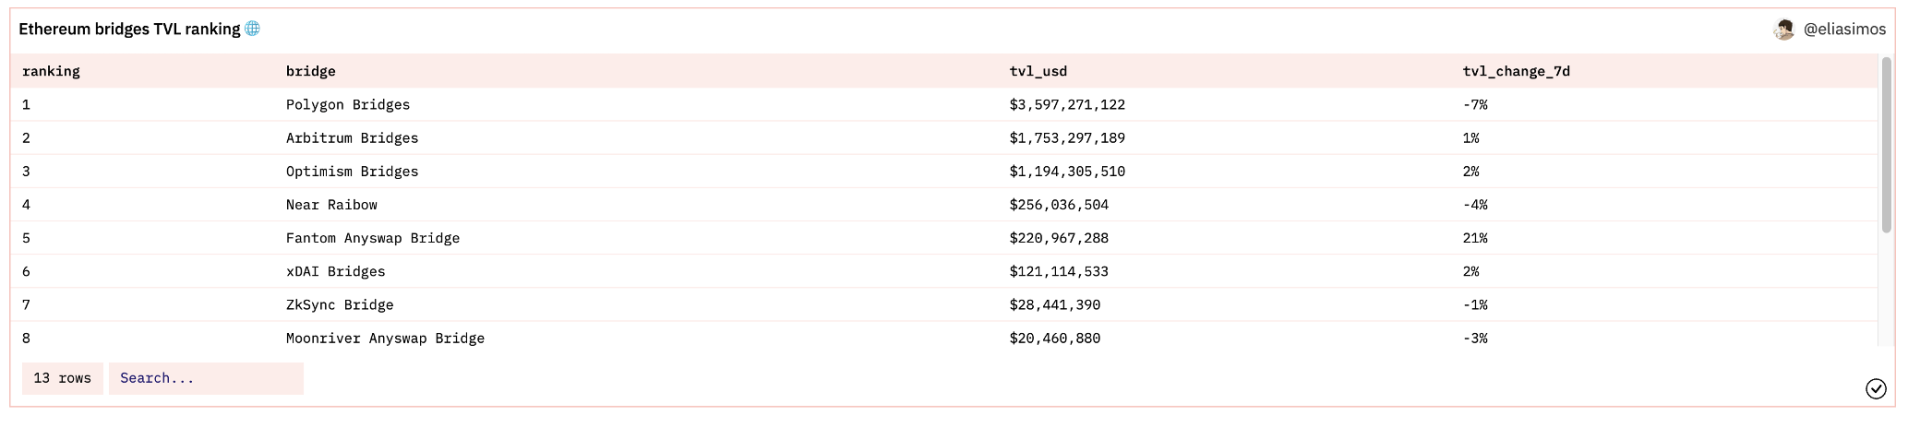
Task: Open the Ethereum bridges TVL ranking title
Action: 129,29
